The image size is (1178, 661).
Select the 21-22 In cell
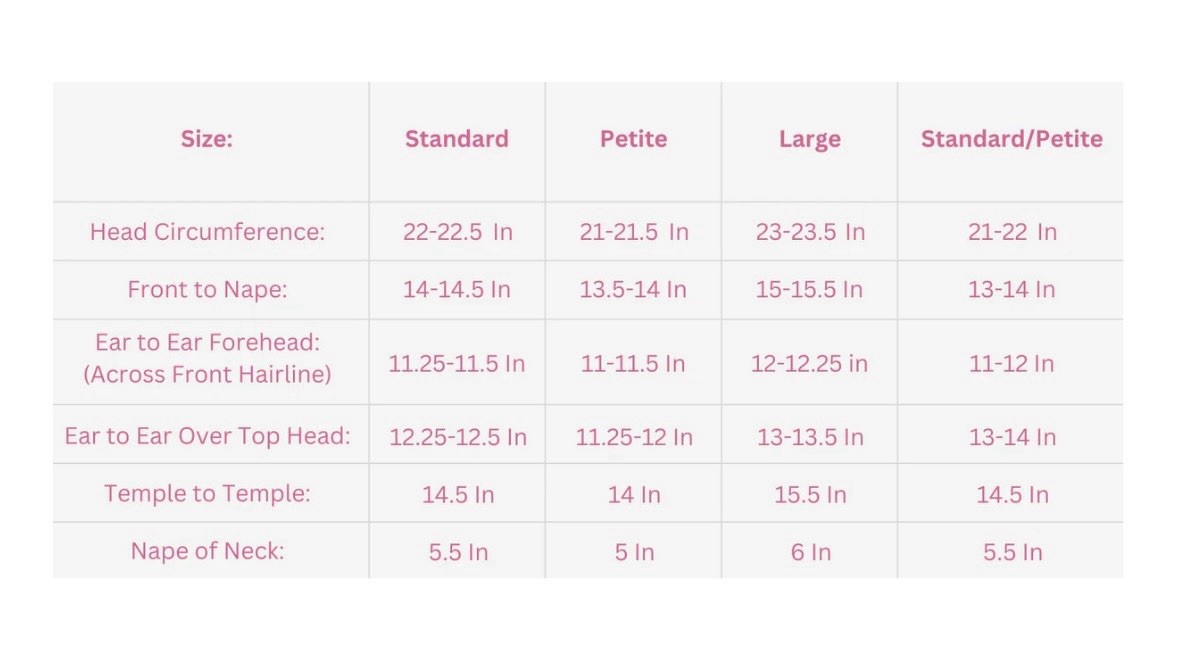pos(1012,232)
